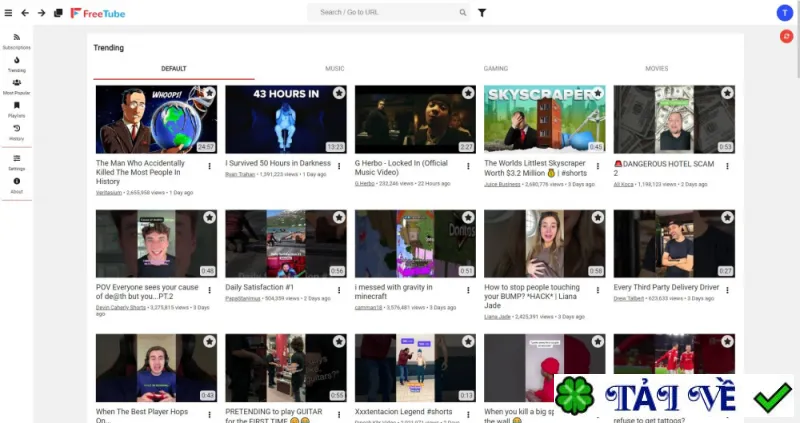This screenshot has width=800, height=423.
Task: Open Most Popular in the sidebar
Action: [16, 87]
